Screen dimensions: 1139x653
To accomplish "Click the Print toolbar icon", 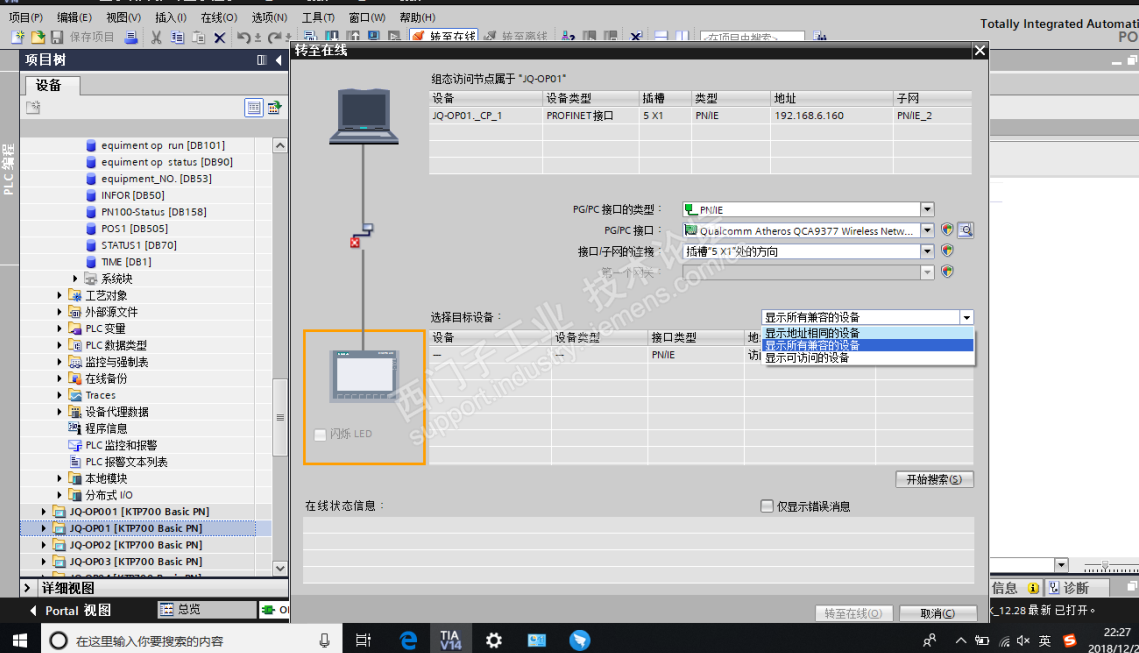I will coord(131,37).
